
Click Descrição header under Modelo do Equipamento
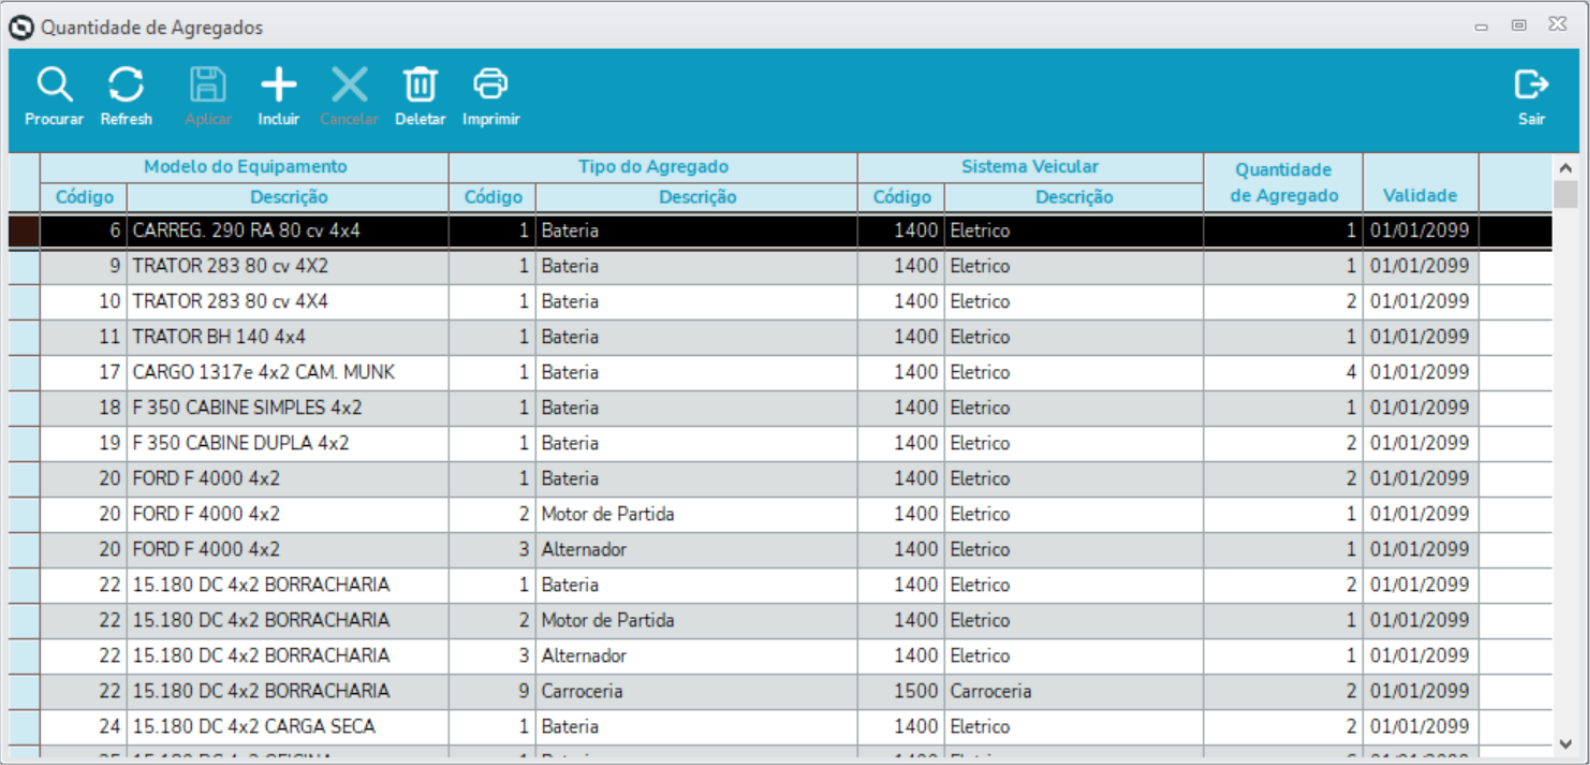pyautogui.click(x=288, y=197)
